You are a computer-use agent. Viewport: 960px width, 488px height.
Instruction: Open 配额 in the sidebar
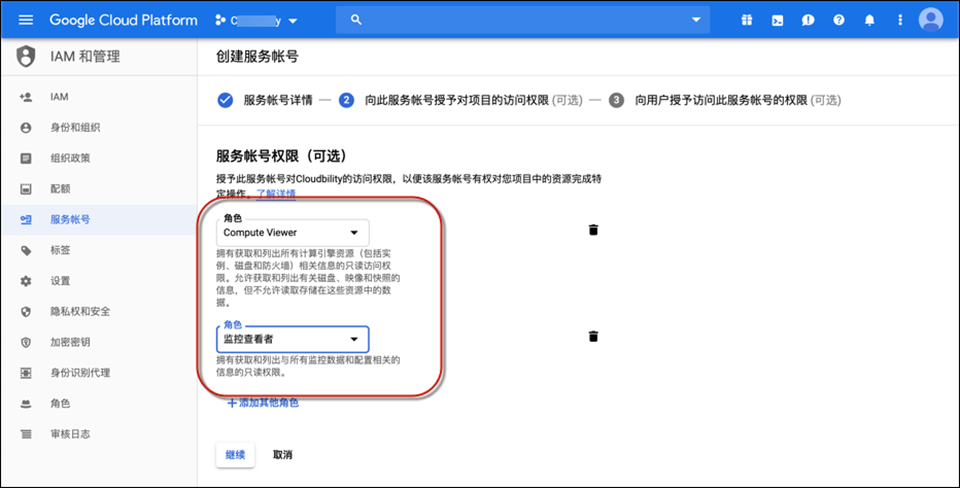60,189
